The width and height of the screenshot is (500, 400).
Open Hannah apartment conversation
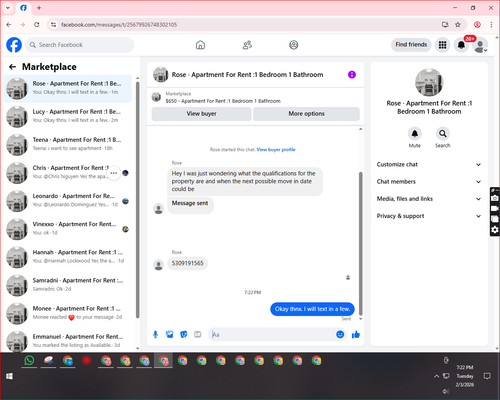[x=68, y=257]
